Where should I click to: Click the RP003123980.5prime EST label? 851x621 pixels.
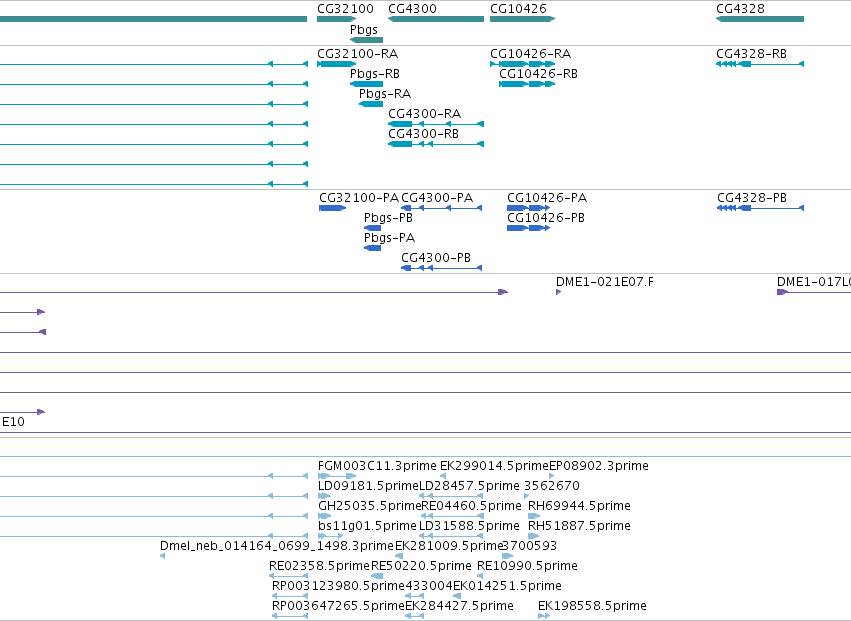[x=339, y=586]
